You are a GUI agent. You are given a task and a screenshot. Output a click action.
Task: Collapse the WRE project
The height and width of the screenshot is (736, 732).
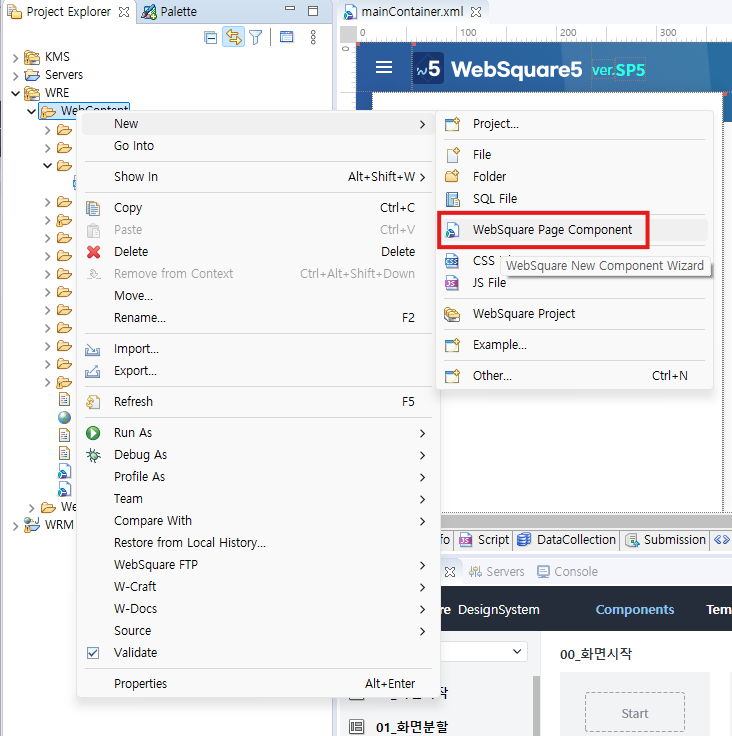point(15,93)
